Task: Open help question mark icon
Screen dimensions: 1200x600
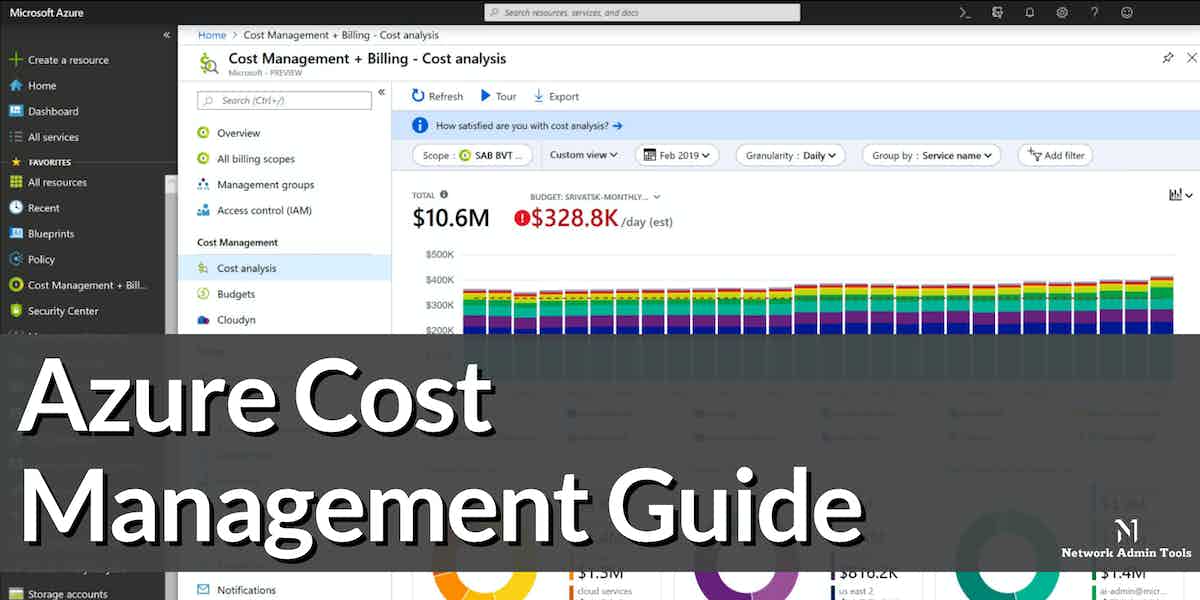Action: click(x=1095, y=12)
